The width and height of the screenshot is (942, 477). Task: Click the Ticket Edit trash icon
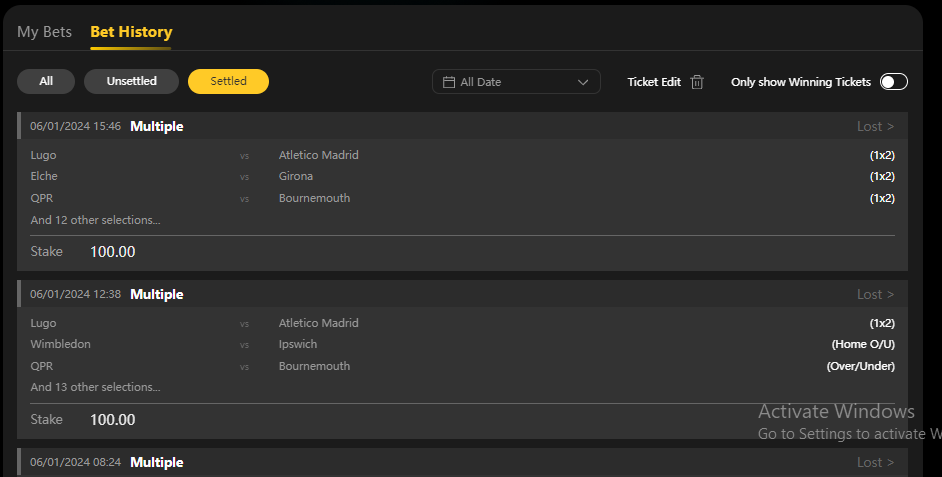pyautogui.click(x=697, y=82)
